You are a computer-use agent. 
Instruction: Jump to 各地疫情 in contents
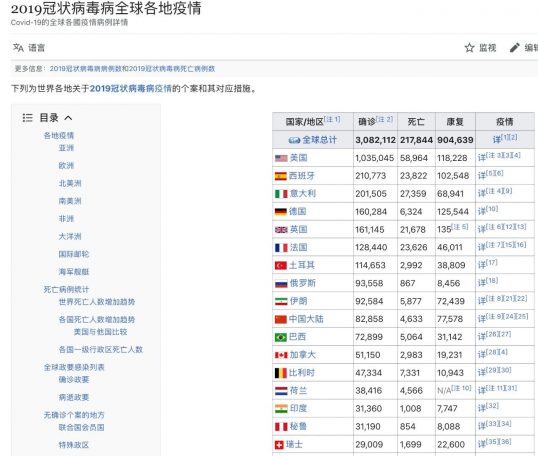click(59, 136)
